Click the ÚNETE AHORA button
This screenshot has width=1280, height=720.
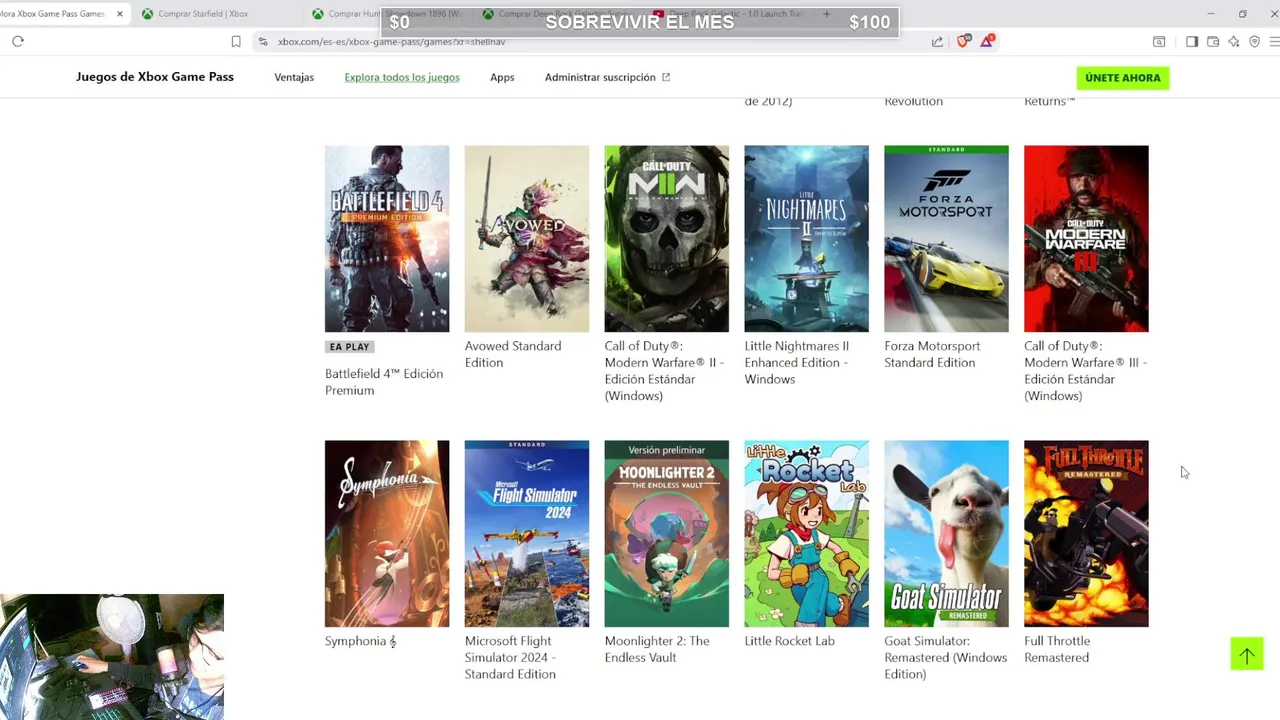tap(1123, 78)
